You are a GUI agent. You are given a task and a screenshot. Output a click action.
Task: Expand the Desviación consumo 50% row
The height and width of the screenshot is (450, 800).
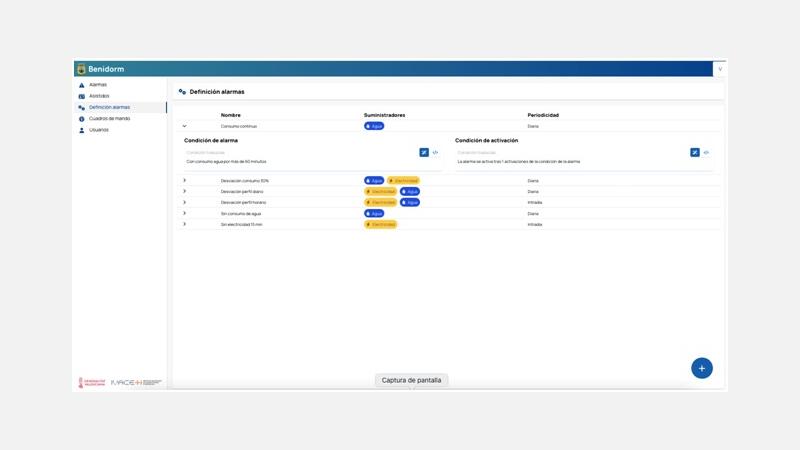click(185, 180)
